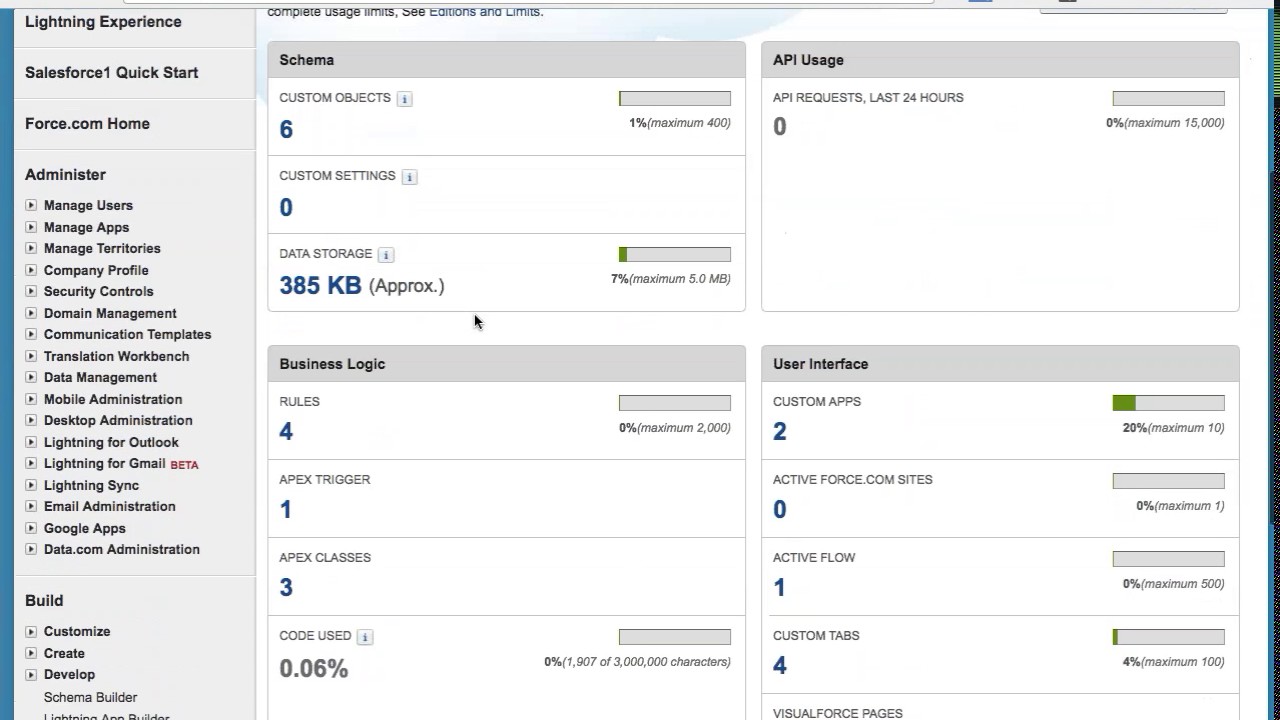Image resolution: width=1280 pixels, height=720 pixels.
Task: Click the Administer section heading
Action: pyautogui.click(x=65, y=175)
